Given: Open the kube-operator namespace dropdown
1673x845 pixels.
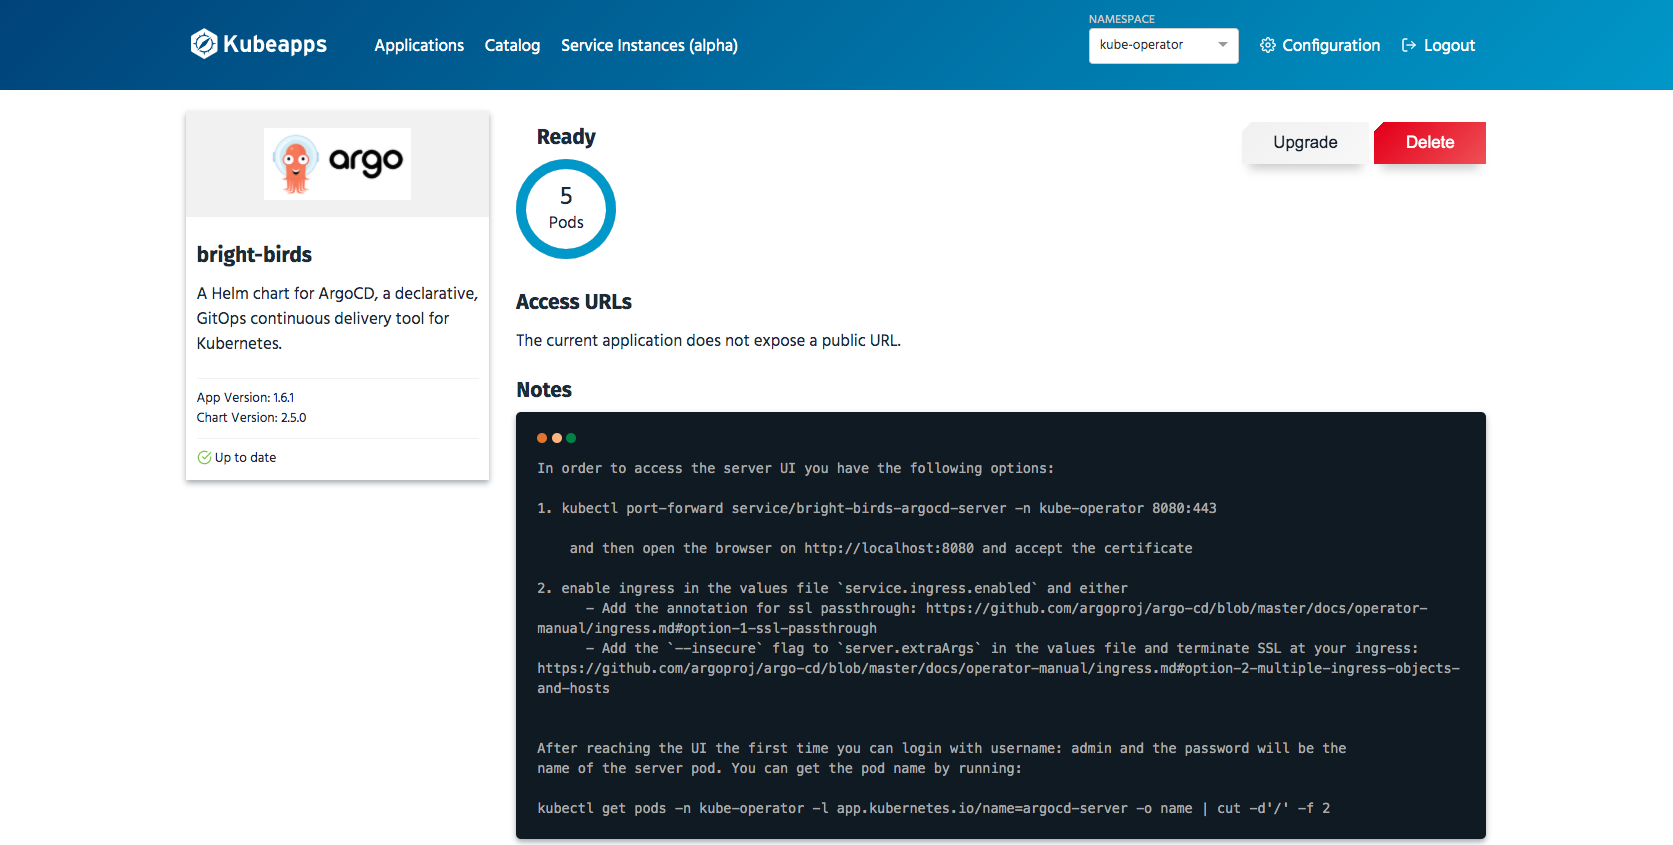Looking at the screenshot, I should tap(1163, 45).
